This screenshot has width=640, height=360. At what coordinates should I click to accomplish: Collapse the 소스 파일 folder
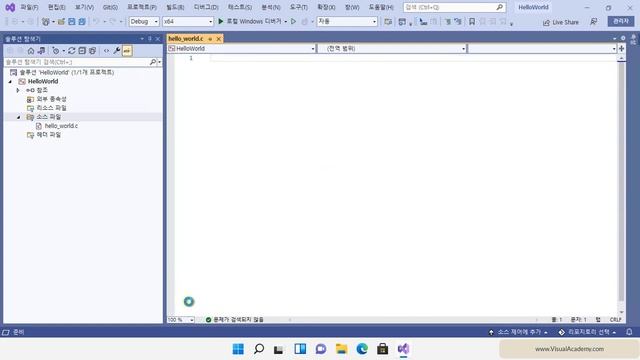(18, 117)
